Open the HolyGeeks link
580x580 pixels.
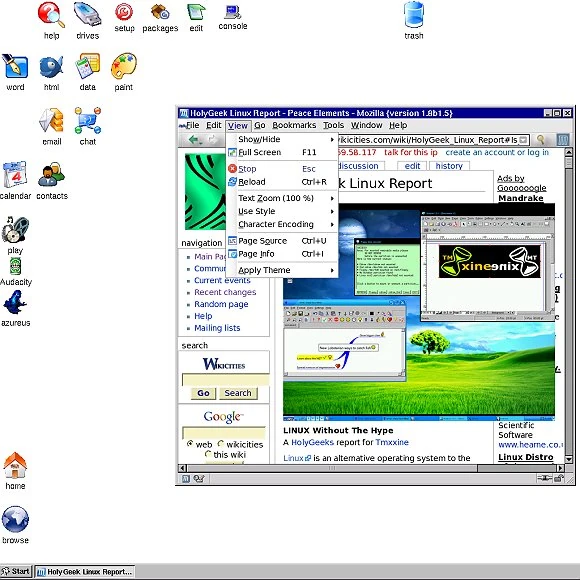312,442
